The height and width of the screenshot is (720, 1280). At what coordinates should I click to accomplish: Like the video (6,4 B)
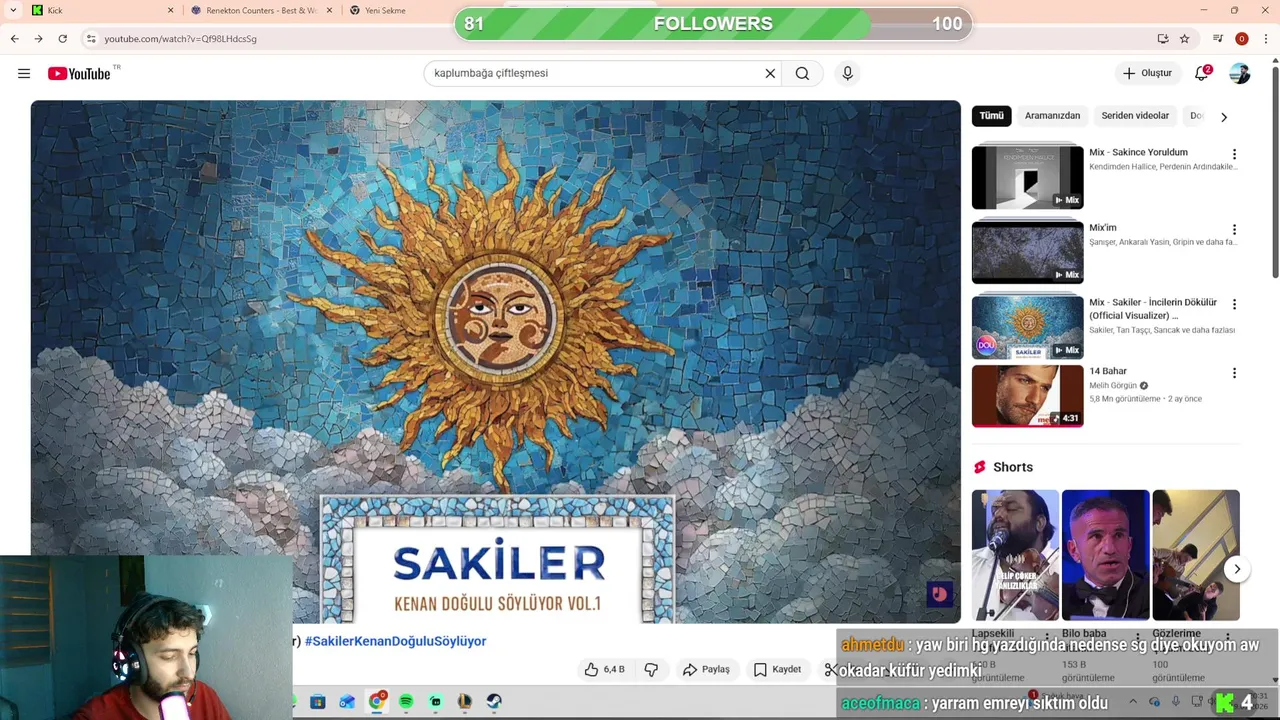tap(605, 669)
